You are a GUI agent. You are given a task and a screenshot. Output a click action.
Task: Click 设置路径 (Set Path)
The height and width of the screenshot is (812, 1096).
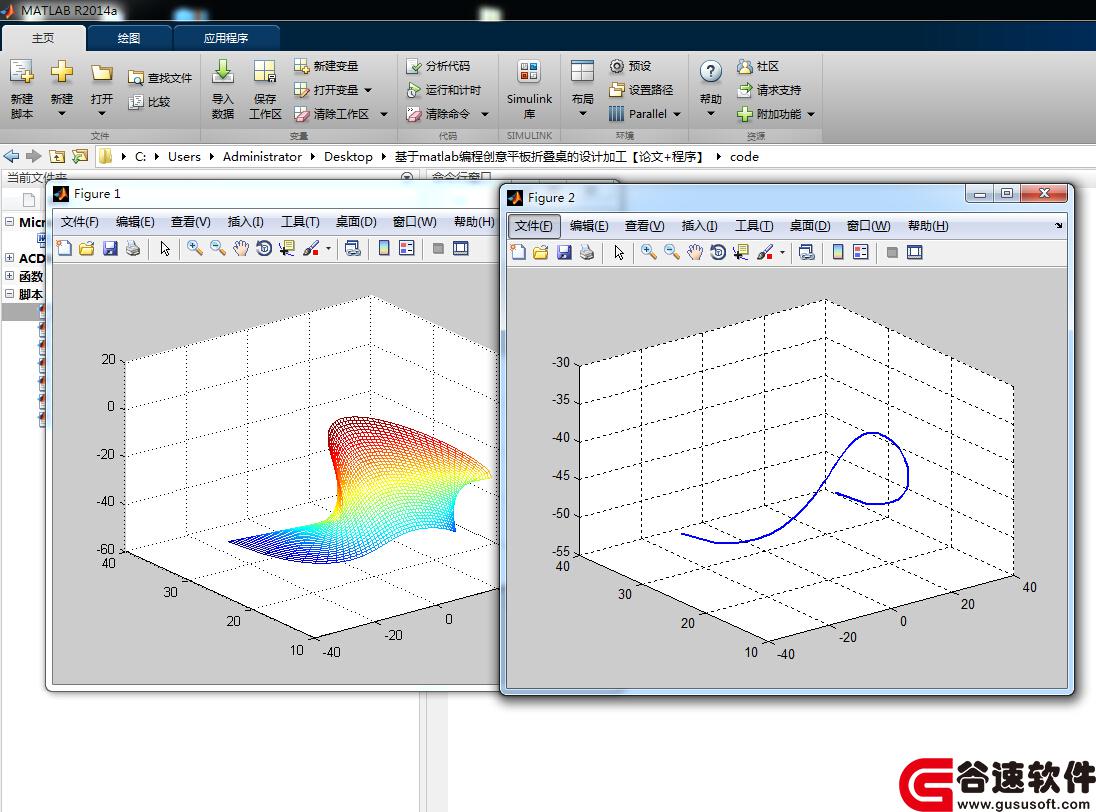pyautogui.click(x=641, y=89)
